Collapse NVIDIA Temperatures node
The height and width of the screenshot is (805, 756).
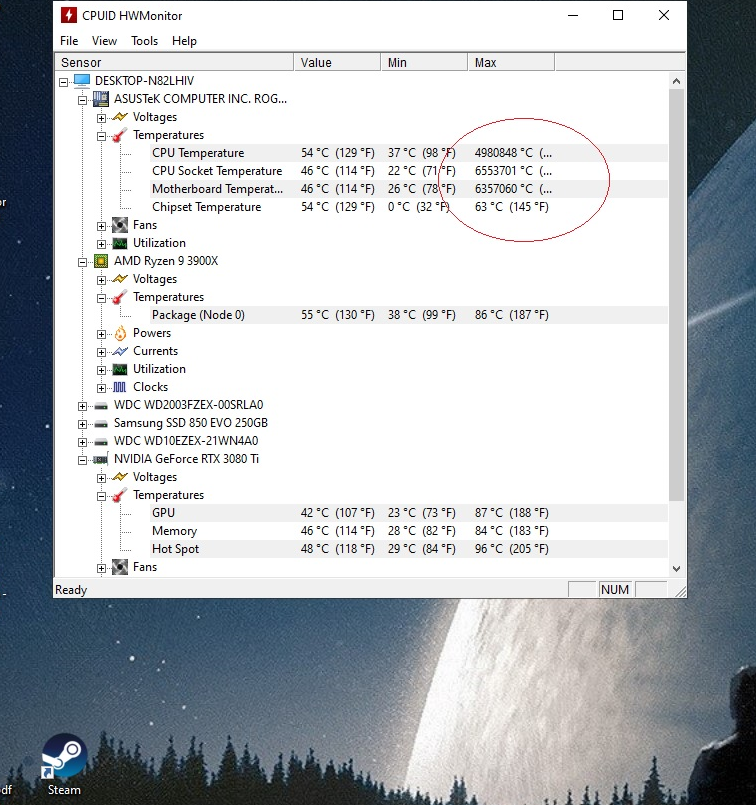click(101, 496)
